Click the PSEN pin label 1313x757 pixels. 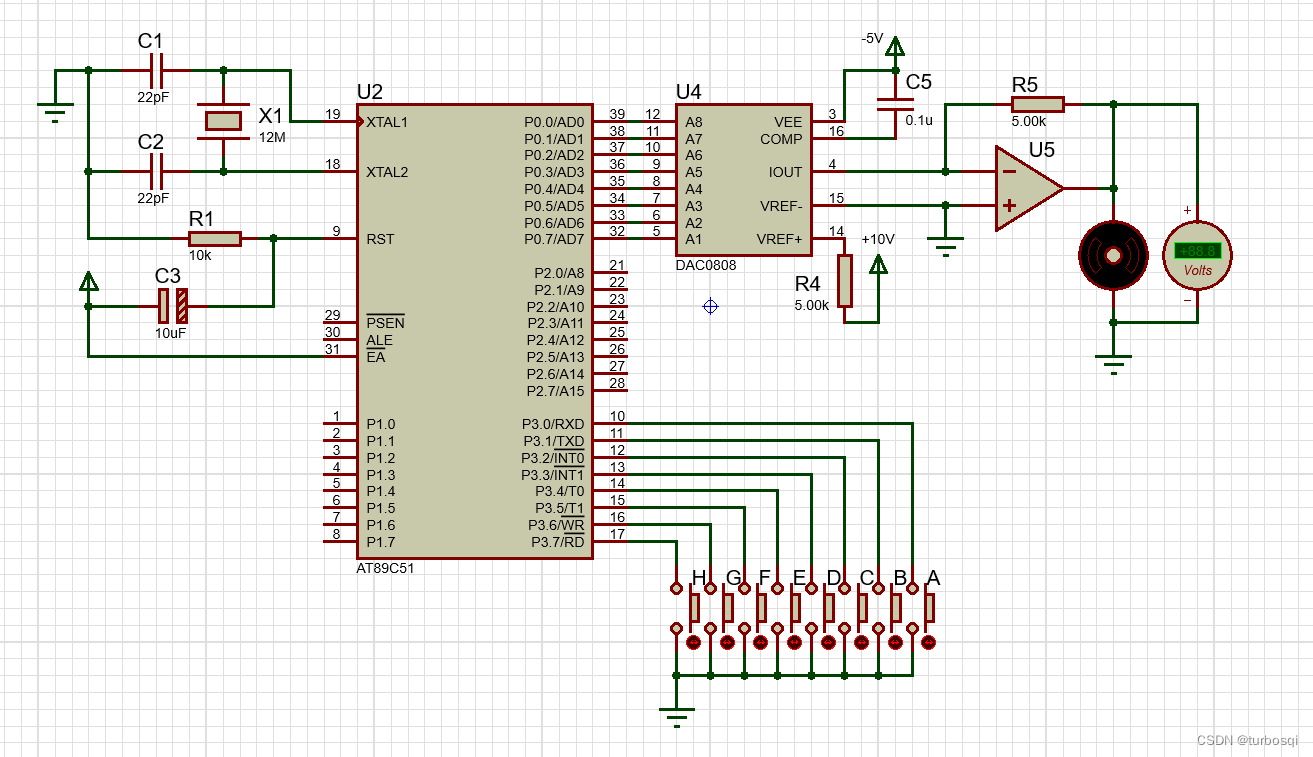(x=385, y=323)
